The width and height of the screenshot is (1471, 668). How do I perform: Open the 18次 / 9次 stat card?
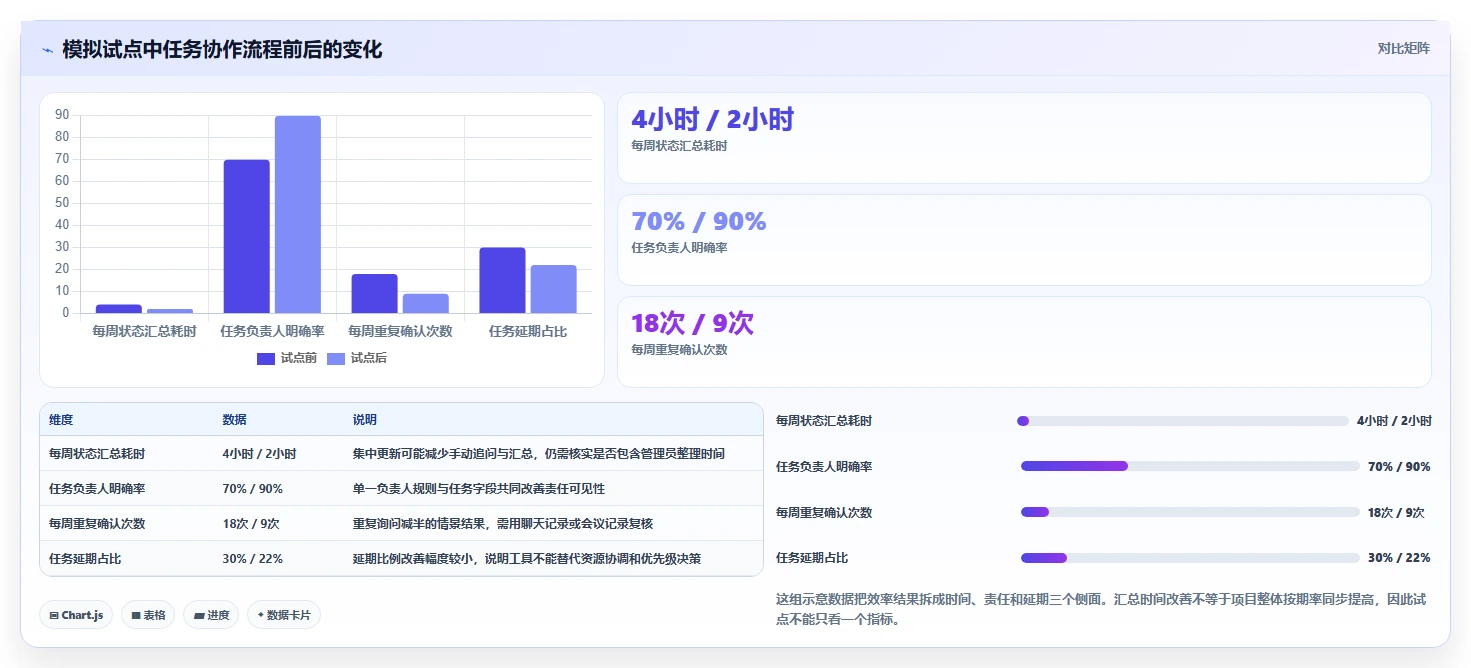(1024, 342)
